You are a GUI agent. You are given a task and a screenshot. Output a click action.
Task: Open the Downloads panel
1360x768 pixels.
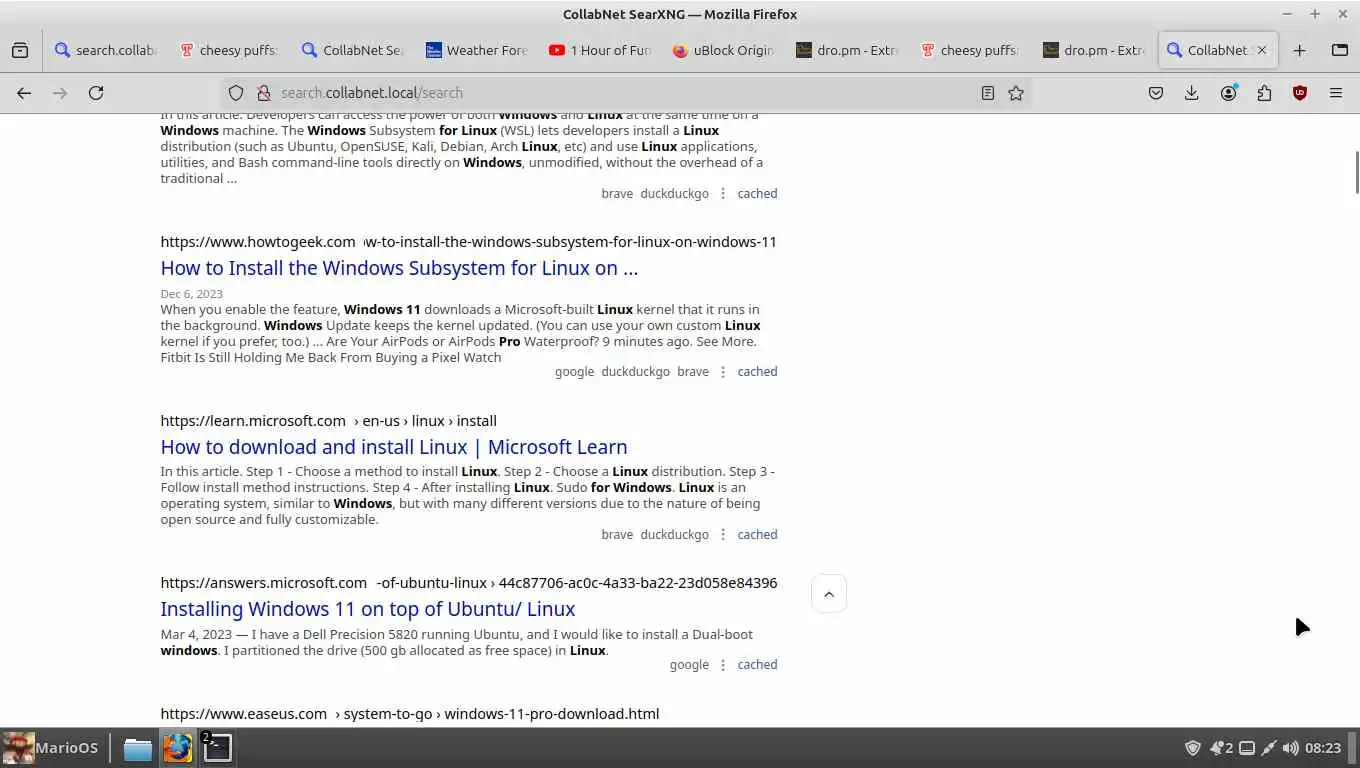click(1192, 93)
